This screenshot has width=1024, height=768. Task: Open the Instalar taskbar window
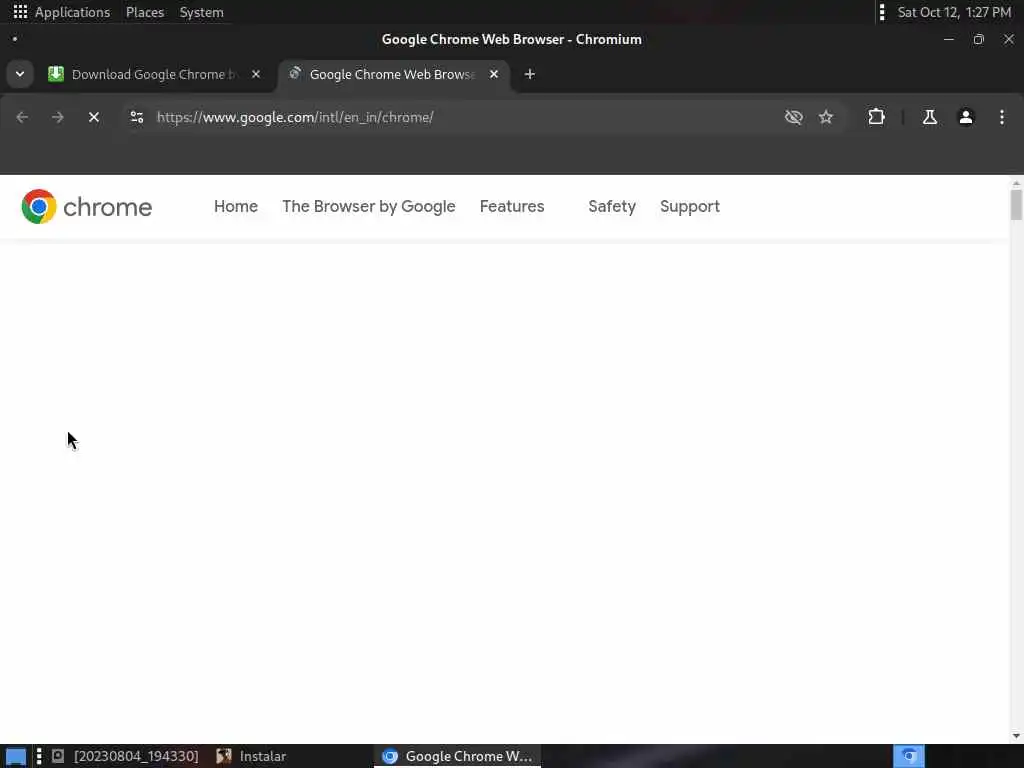coord(251,756)
